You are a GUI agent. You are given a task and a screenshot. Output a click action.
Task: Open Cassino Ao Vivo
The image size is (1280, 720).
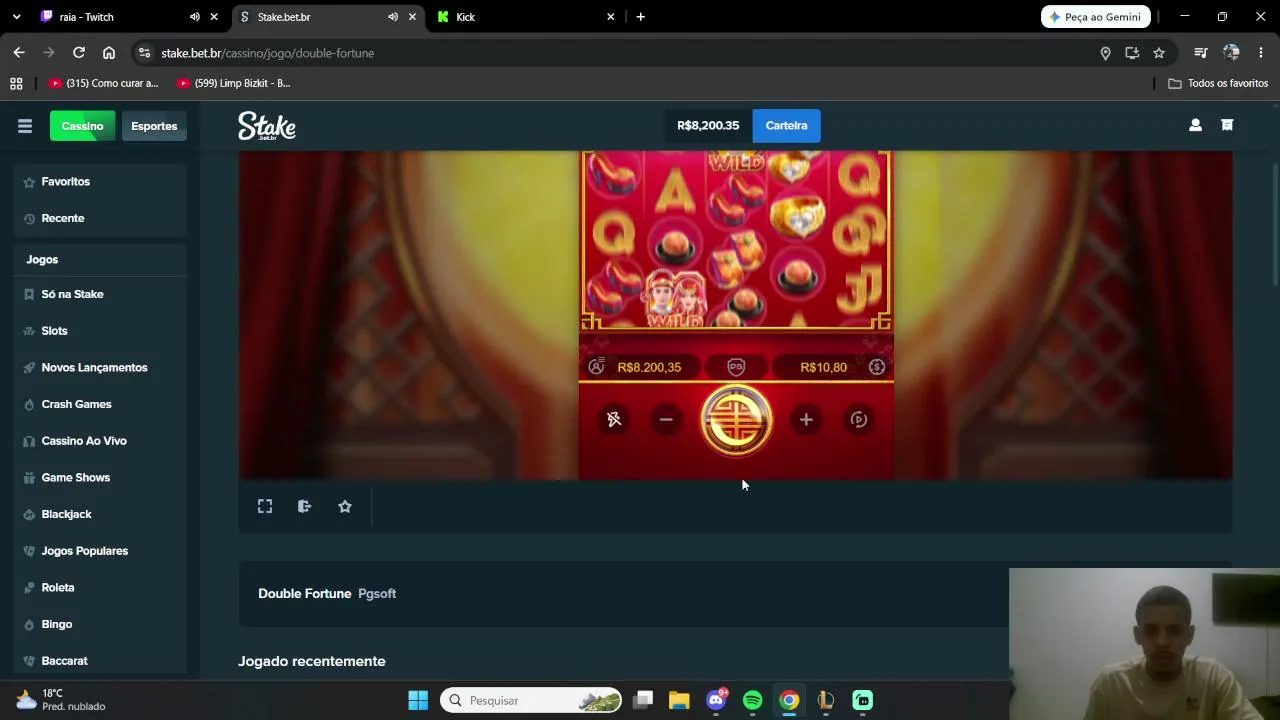coord(100,441)
